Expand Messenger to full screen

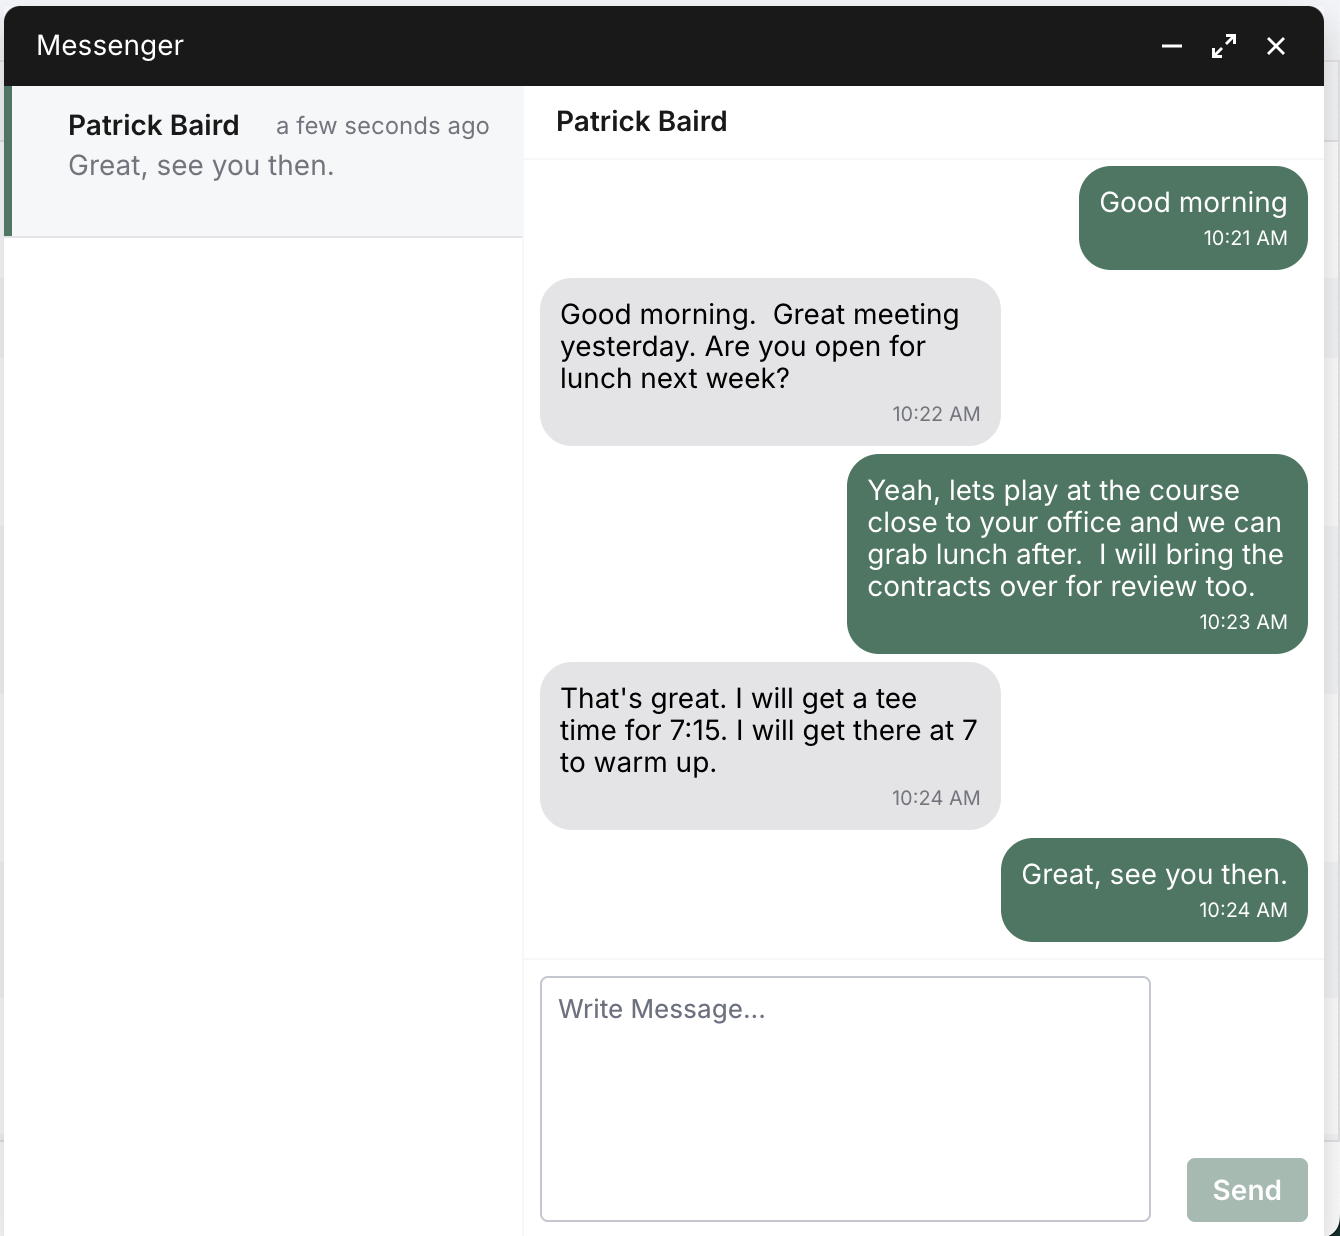(1223, 46)
